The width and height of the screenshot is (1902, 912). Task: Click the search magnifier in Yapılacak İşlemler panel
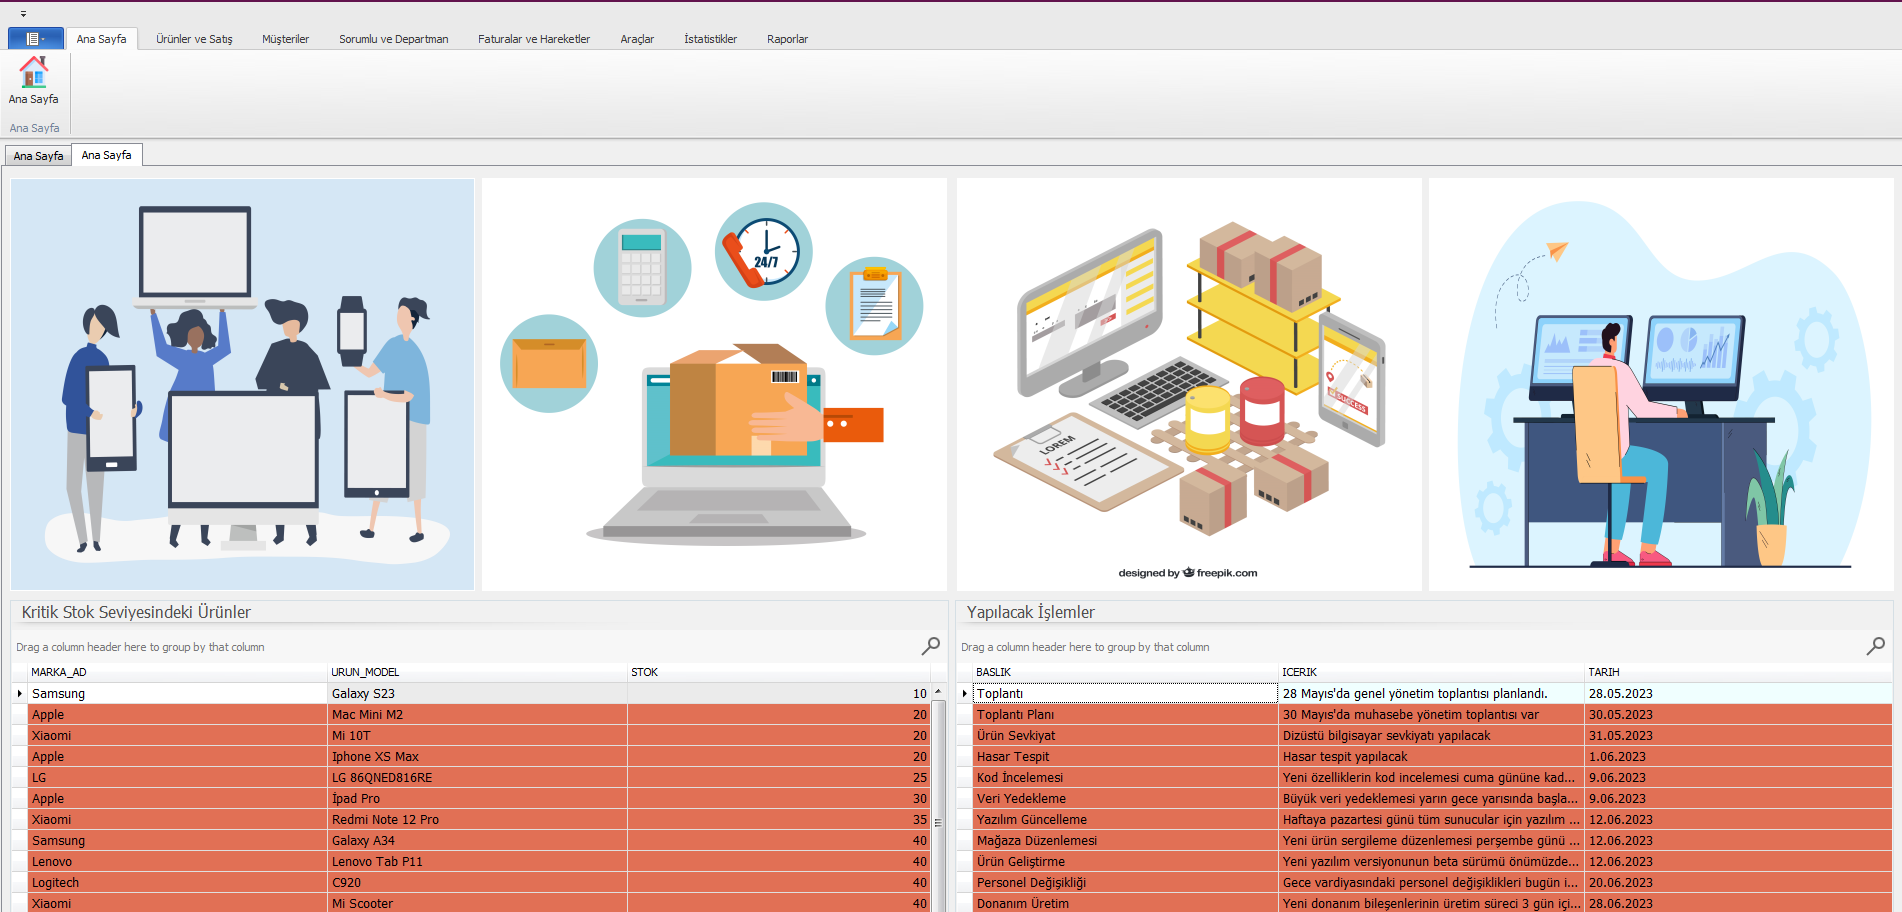1875,646
